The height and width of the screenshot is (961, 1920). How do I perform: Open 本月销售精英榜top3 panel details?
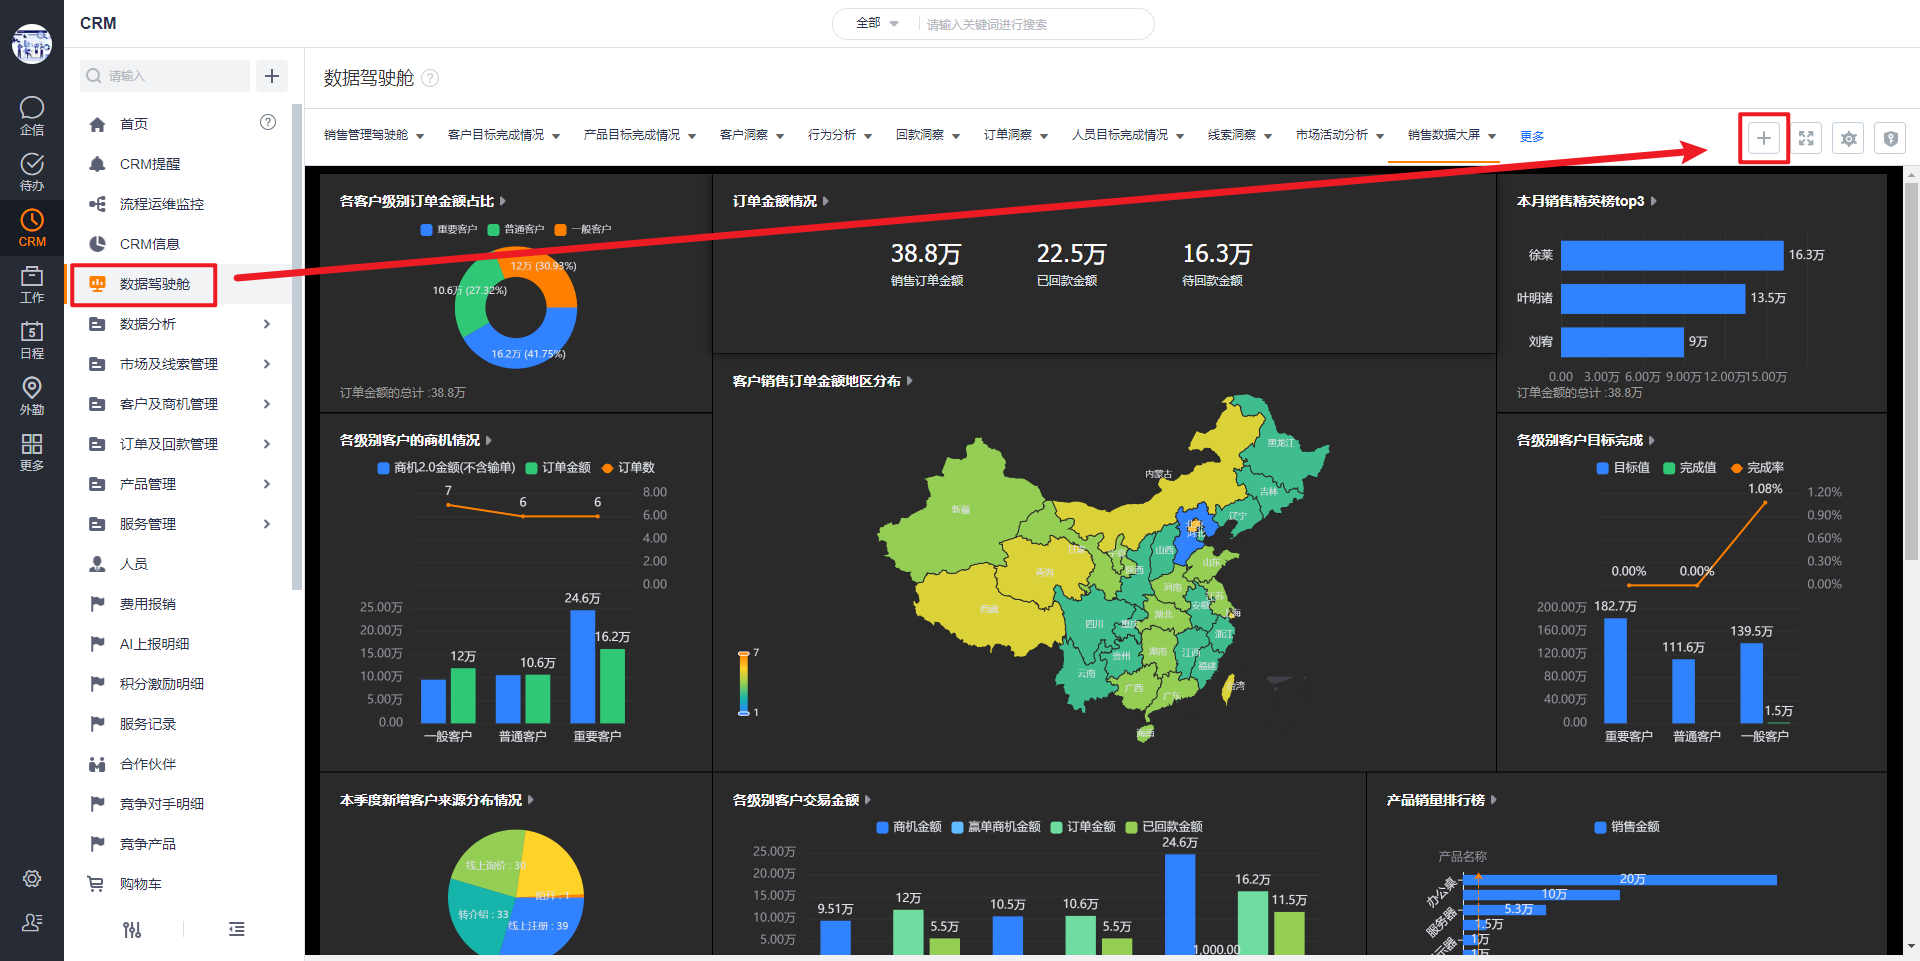(1654, 201)
